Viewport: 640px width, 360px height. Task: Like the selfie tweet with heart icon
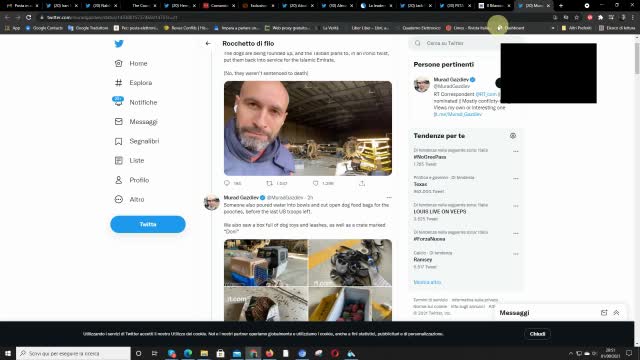316,183
